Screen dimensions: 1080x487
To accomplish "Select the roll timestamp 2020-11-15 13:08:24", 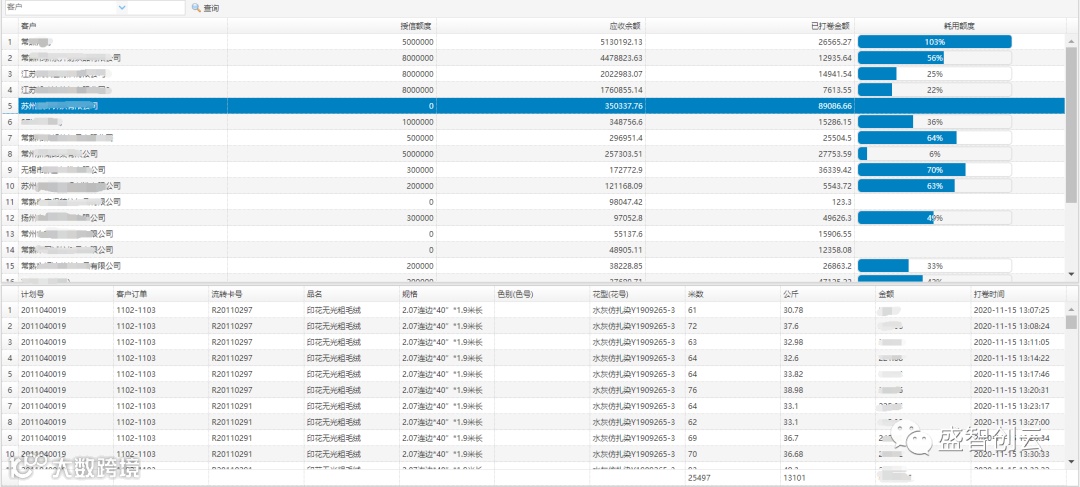I will 1011,326.
